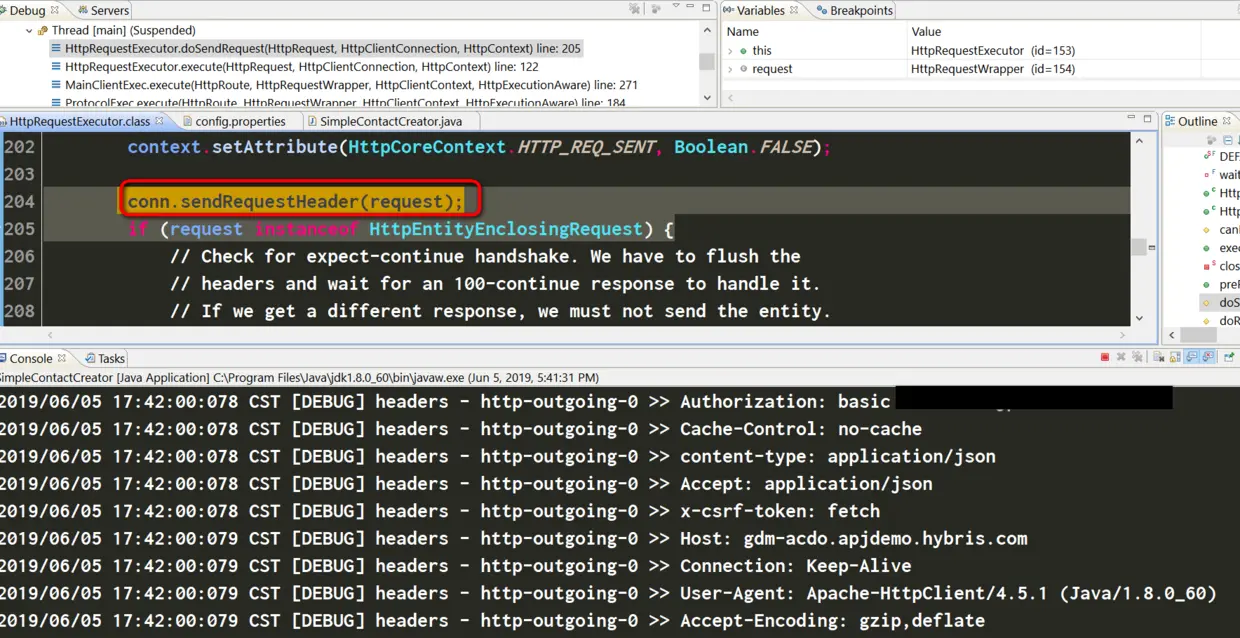This screenshot has height=638, width=1240.
Task: Switch to the Debug tab
Action: pyautogui.click(x=28, y=10)
